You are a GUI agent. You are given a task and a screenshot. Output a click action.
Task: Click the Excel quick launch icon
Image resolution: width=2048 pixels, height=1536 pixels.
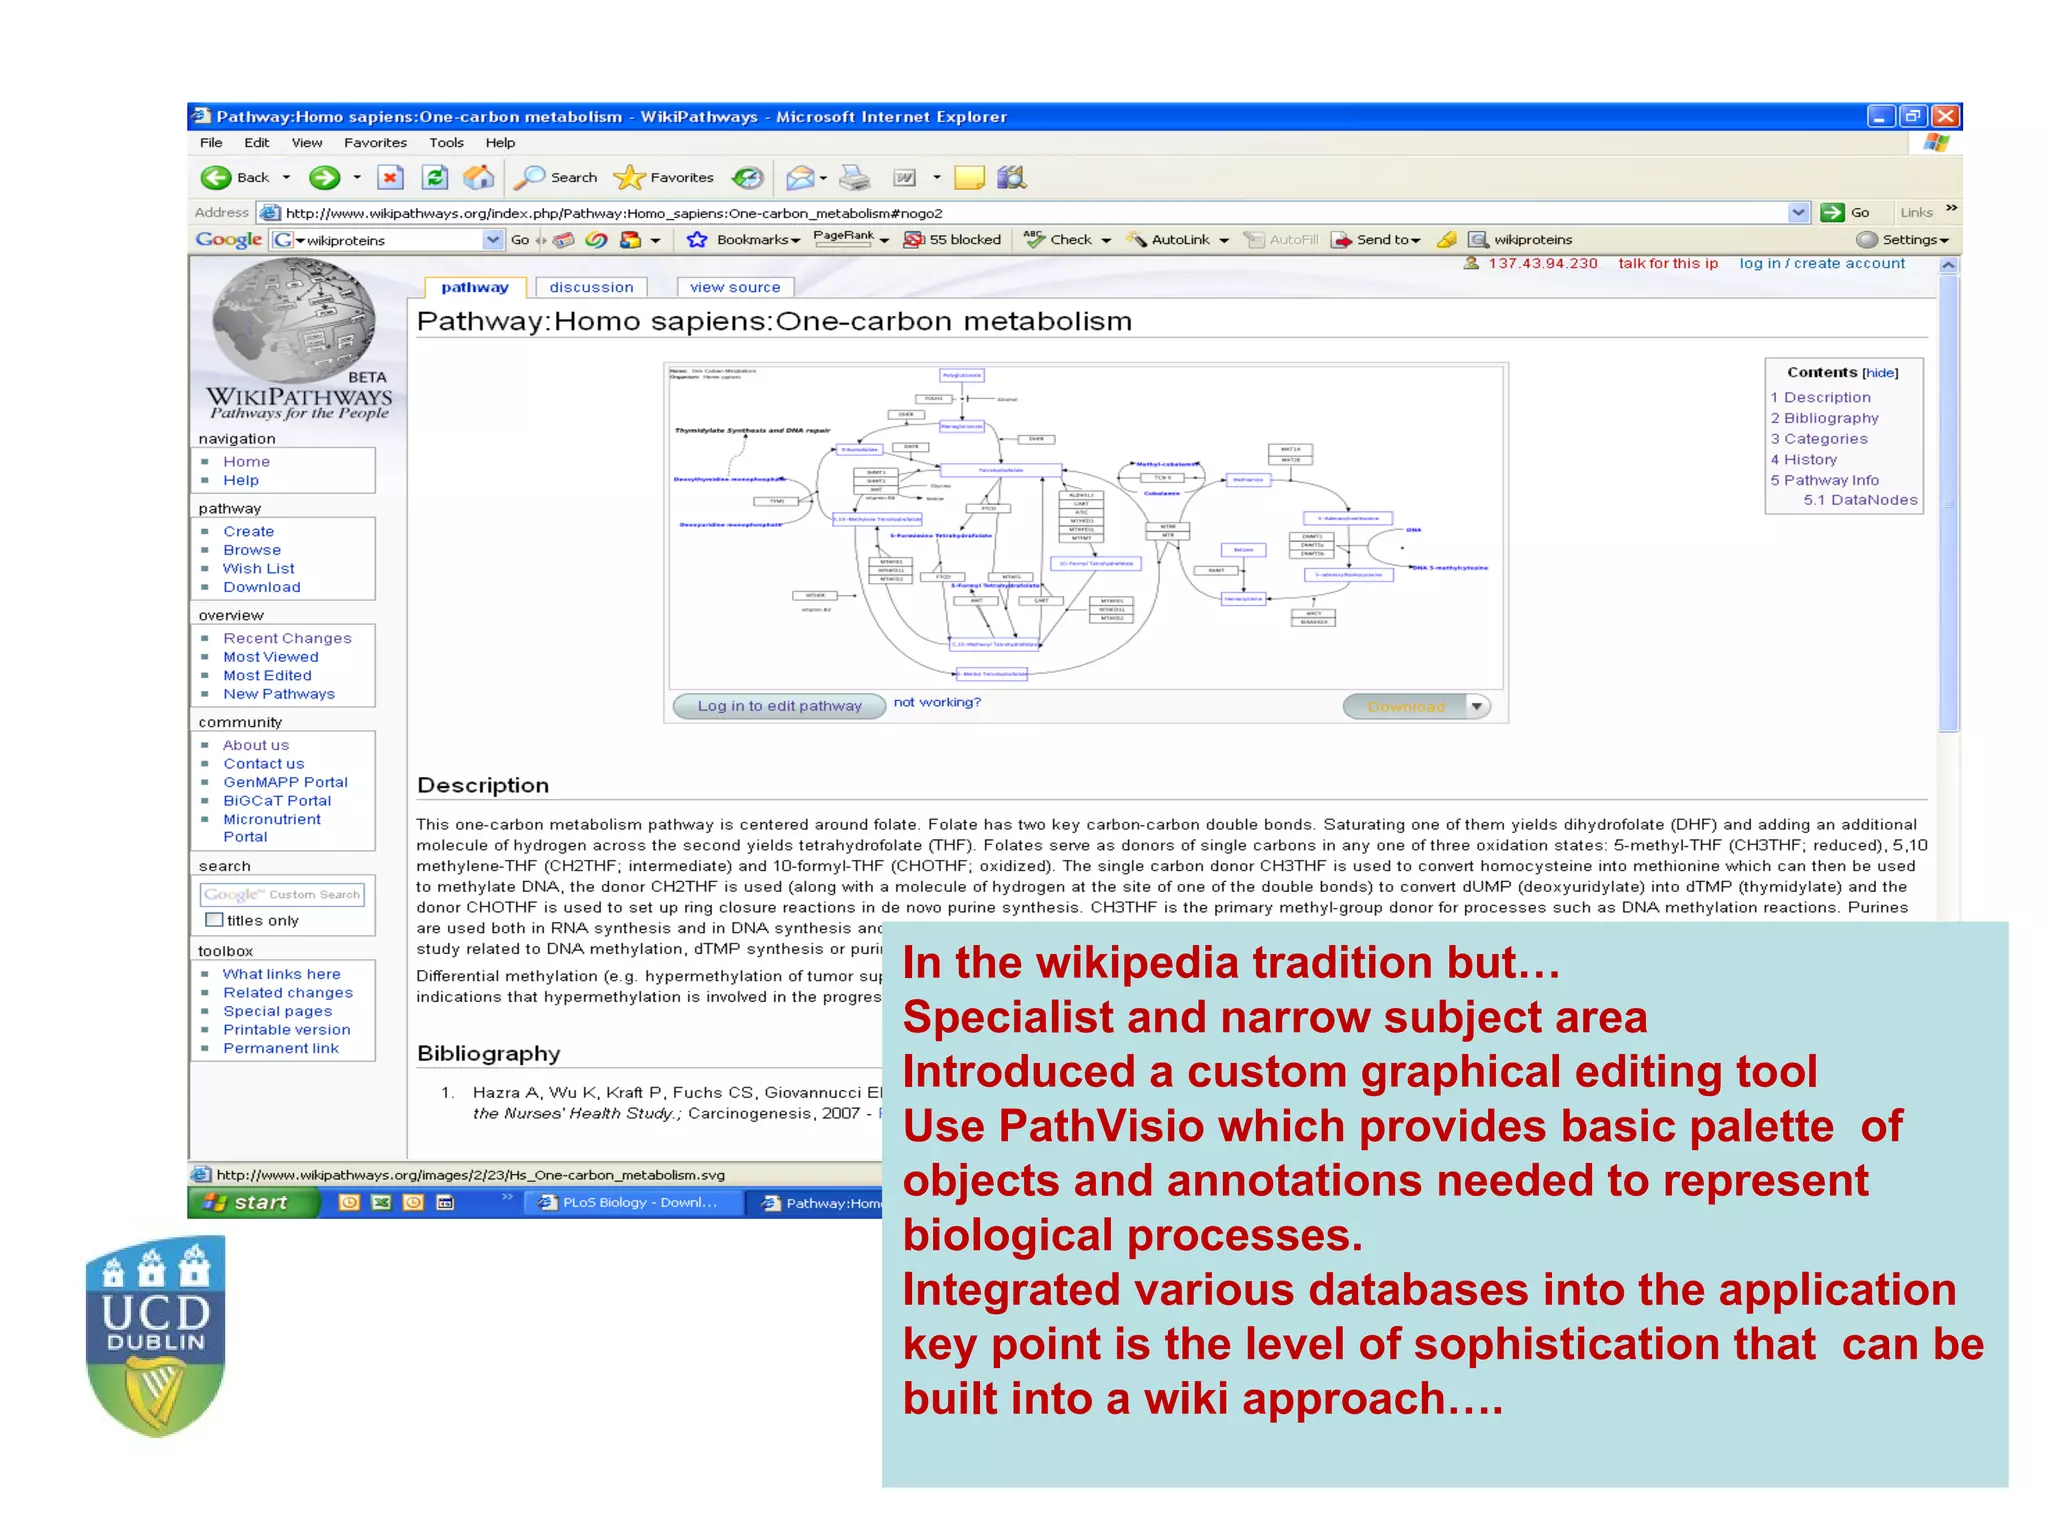(381, 1202)
